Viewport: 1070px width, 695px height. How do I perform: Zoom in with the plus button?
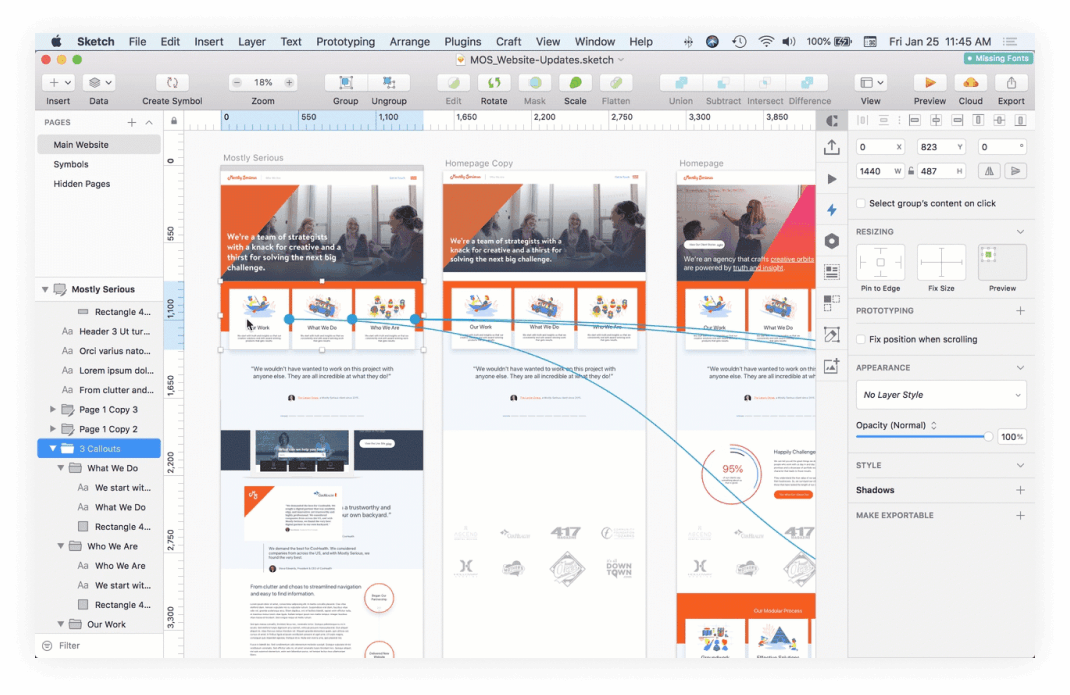289,83
